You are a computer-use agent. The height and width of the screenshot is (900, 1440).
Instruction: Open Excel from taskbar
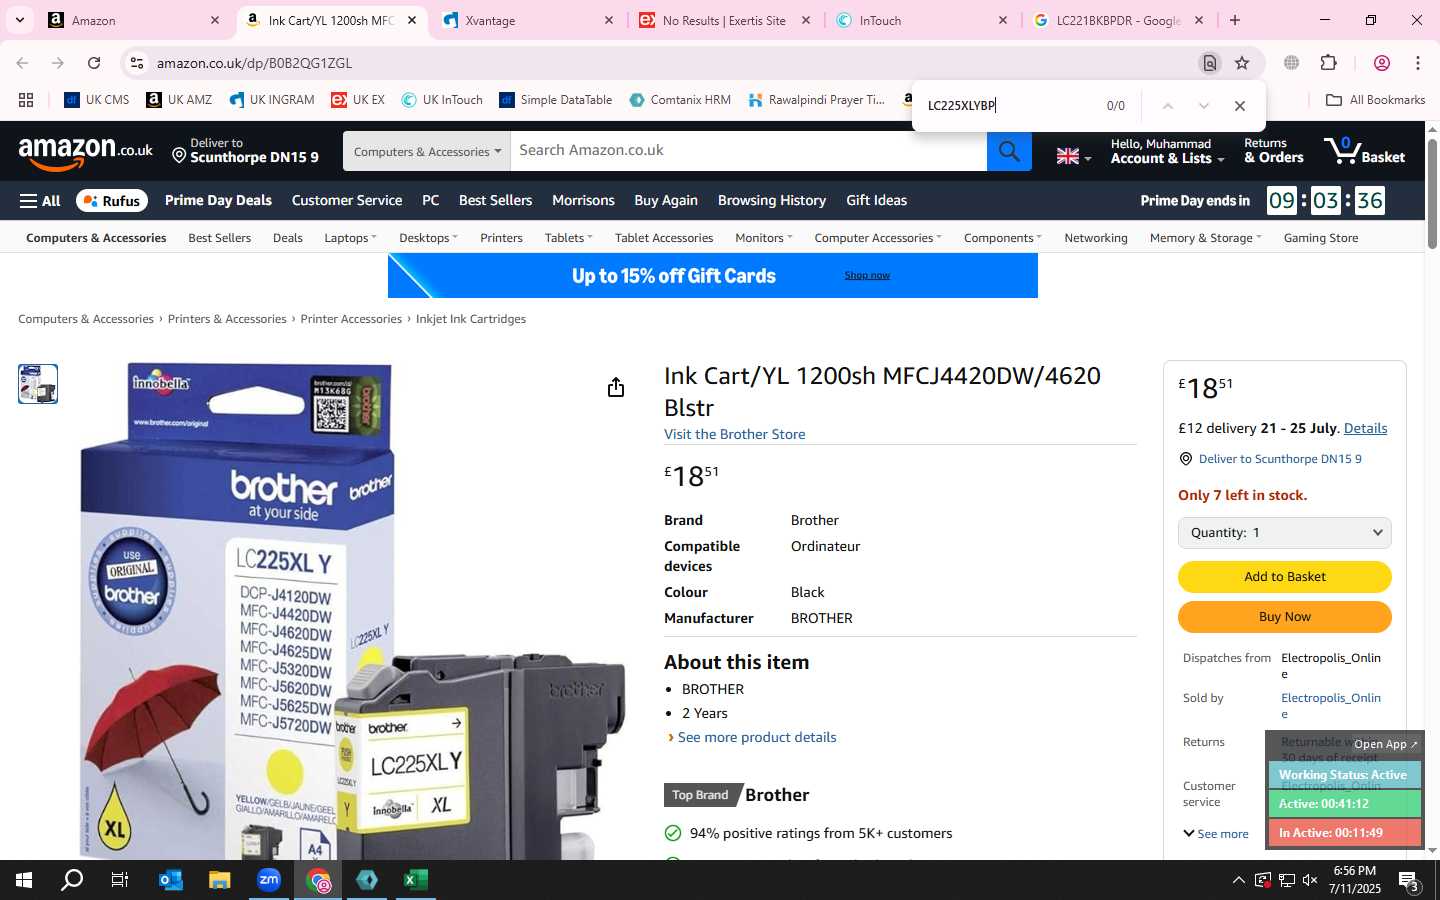pyautogui.click(x=415, y=880)
